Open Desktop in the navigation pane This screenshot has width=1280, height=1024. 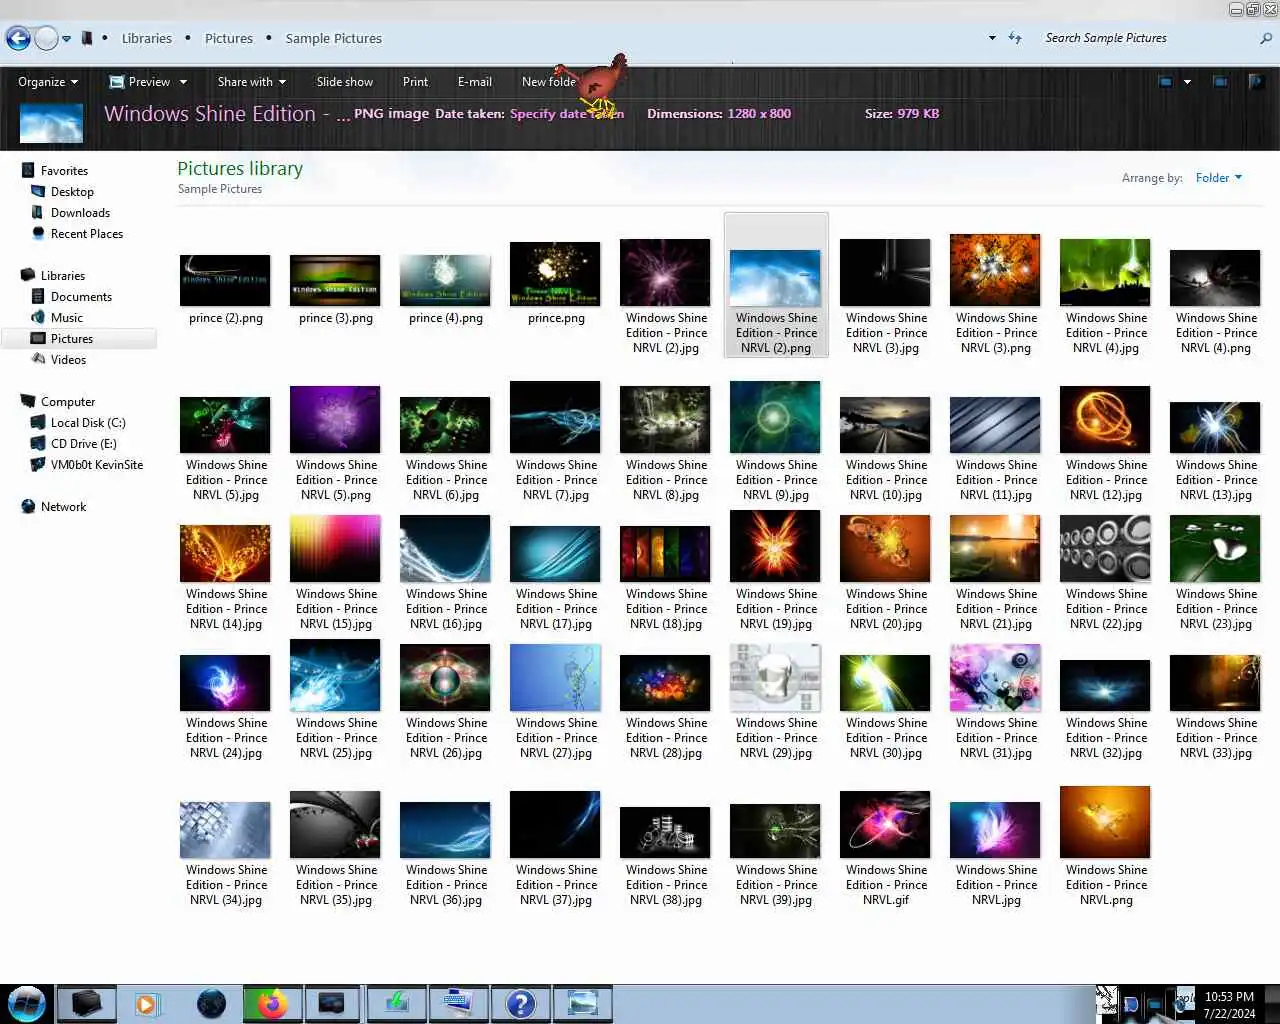[x=72, y=192]
